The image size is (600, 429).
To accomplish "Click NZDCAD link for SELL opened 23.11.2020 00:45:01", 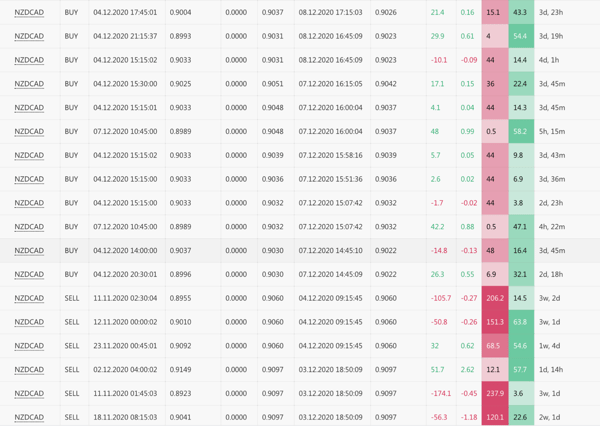I will tap(29, 346).
